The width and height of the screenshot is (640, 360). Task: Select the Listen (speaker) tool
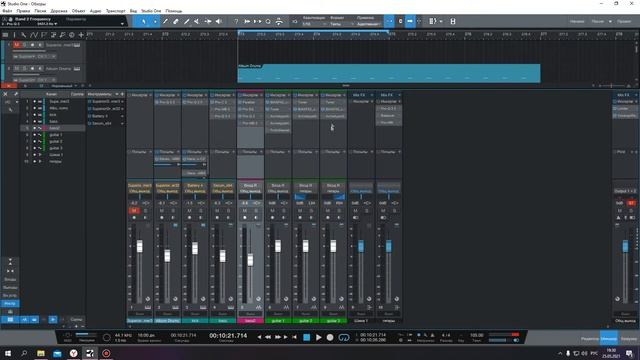click(x=218, y=21)
